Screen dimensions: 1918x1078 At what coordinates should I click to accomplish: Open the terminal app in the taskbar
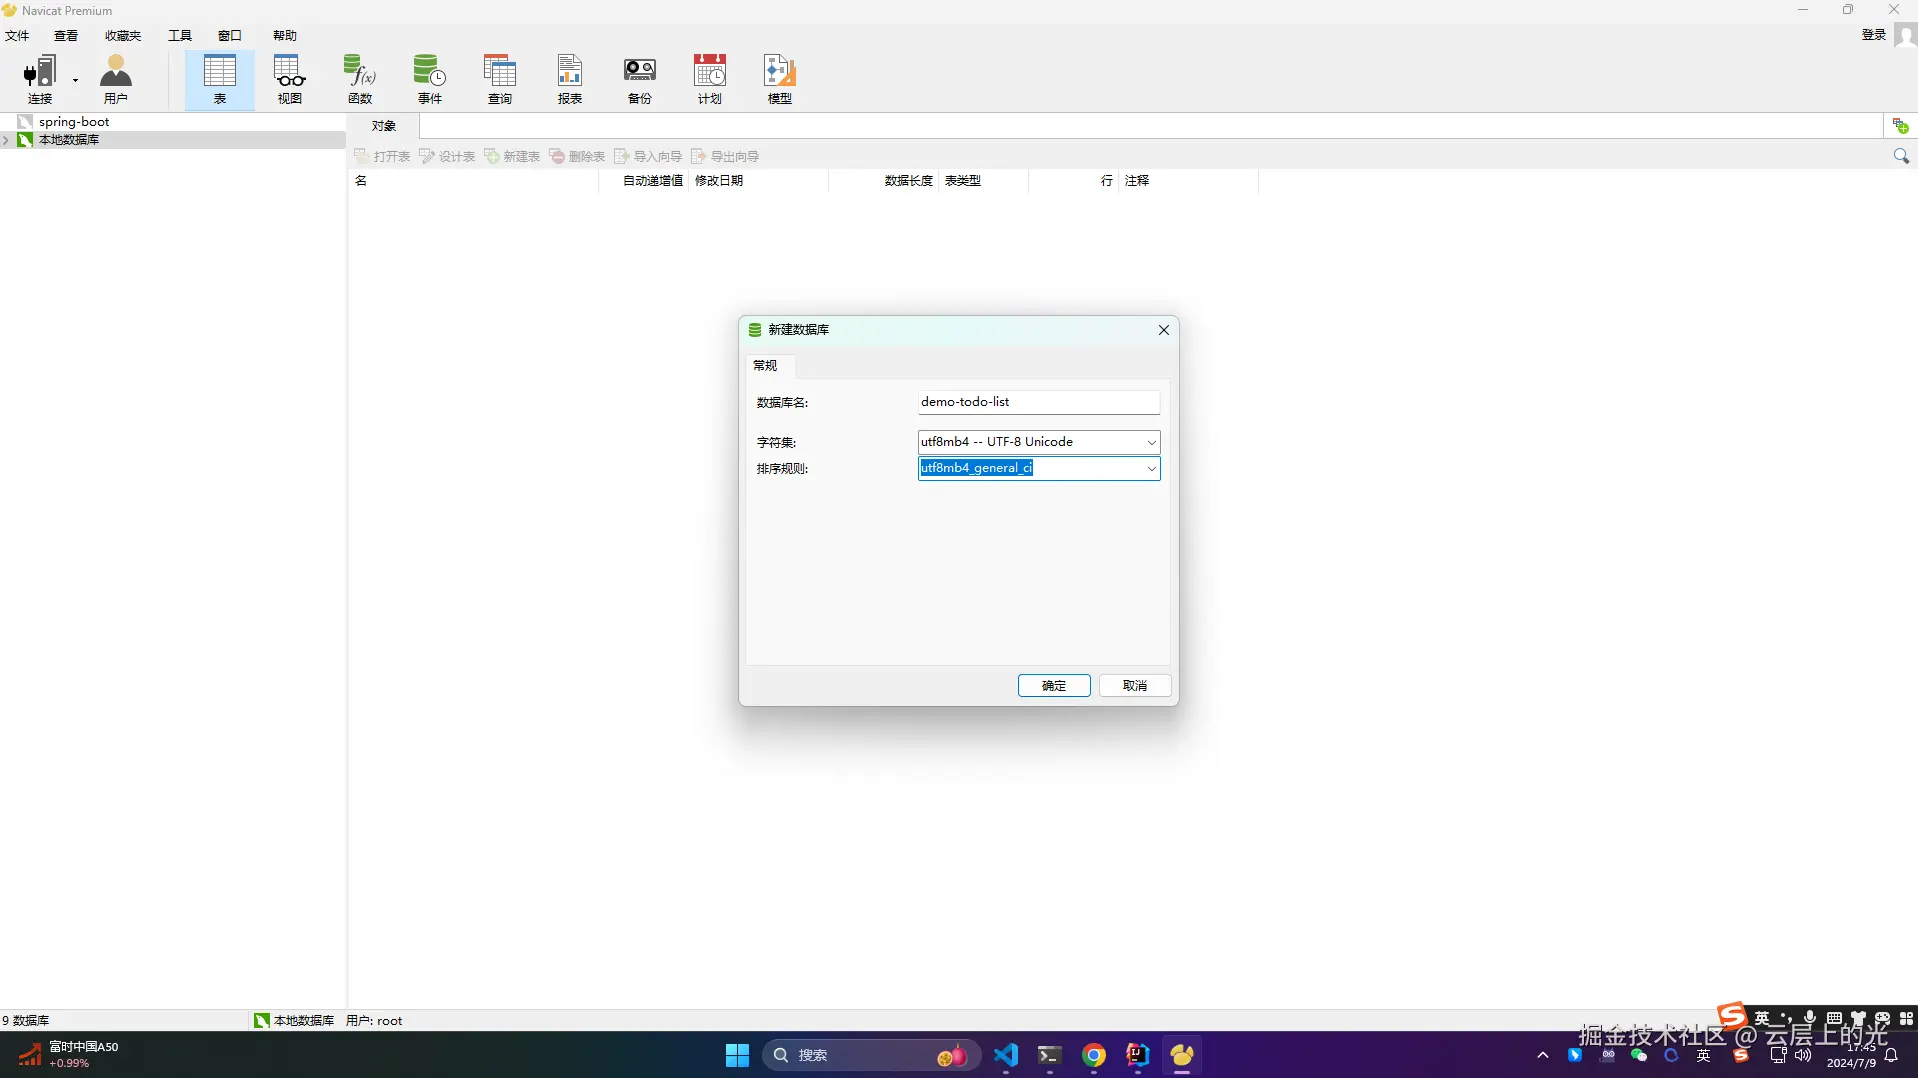click(x=1050, y=1055)
